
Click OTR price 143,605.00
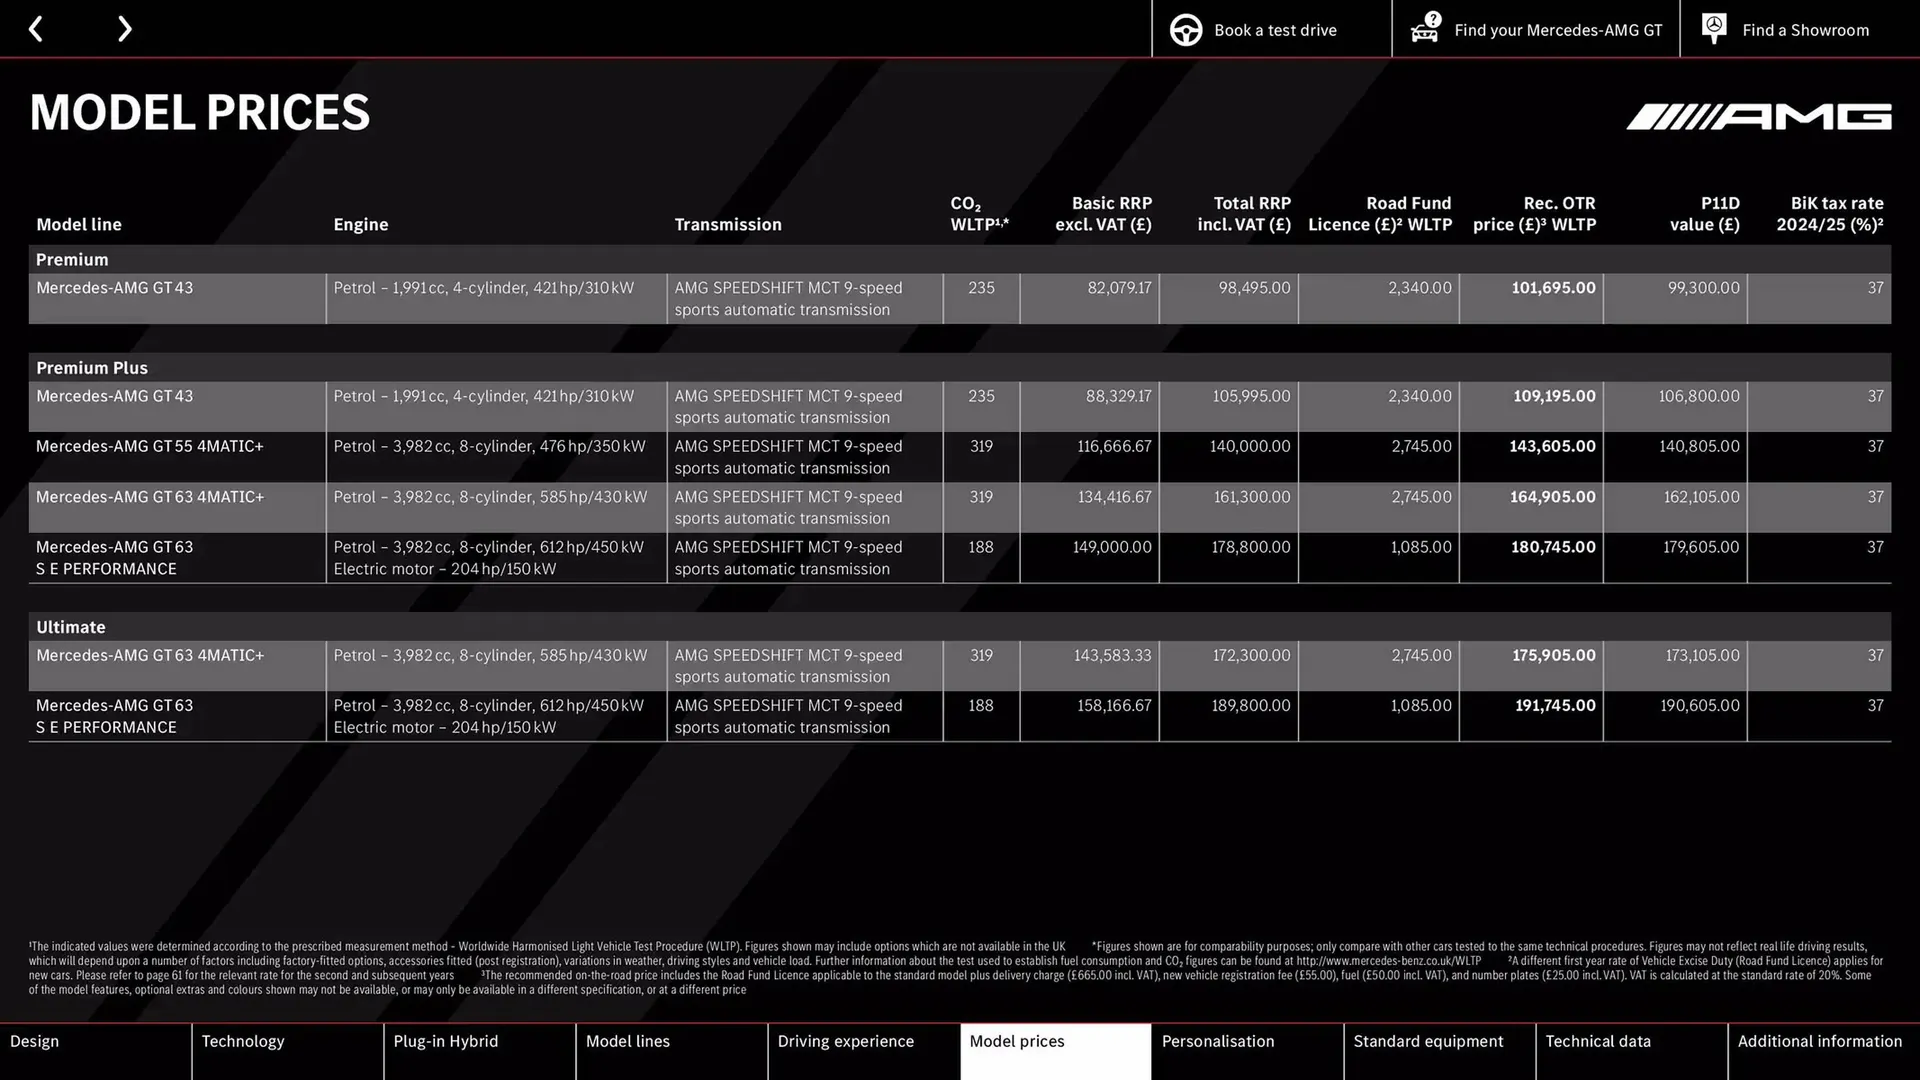click(1553, 446)
